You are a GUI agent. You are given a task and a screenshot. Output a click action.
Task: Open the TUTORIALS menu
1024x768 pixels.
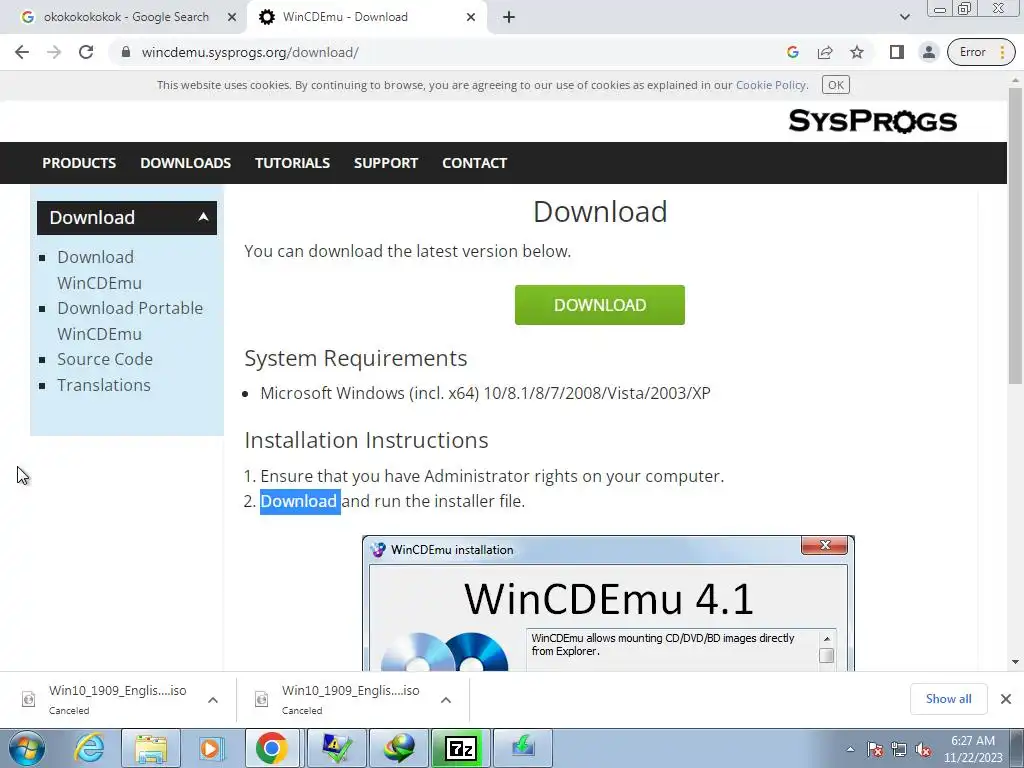[x=292, y=163]
